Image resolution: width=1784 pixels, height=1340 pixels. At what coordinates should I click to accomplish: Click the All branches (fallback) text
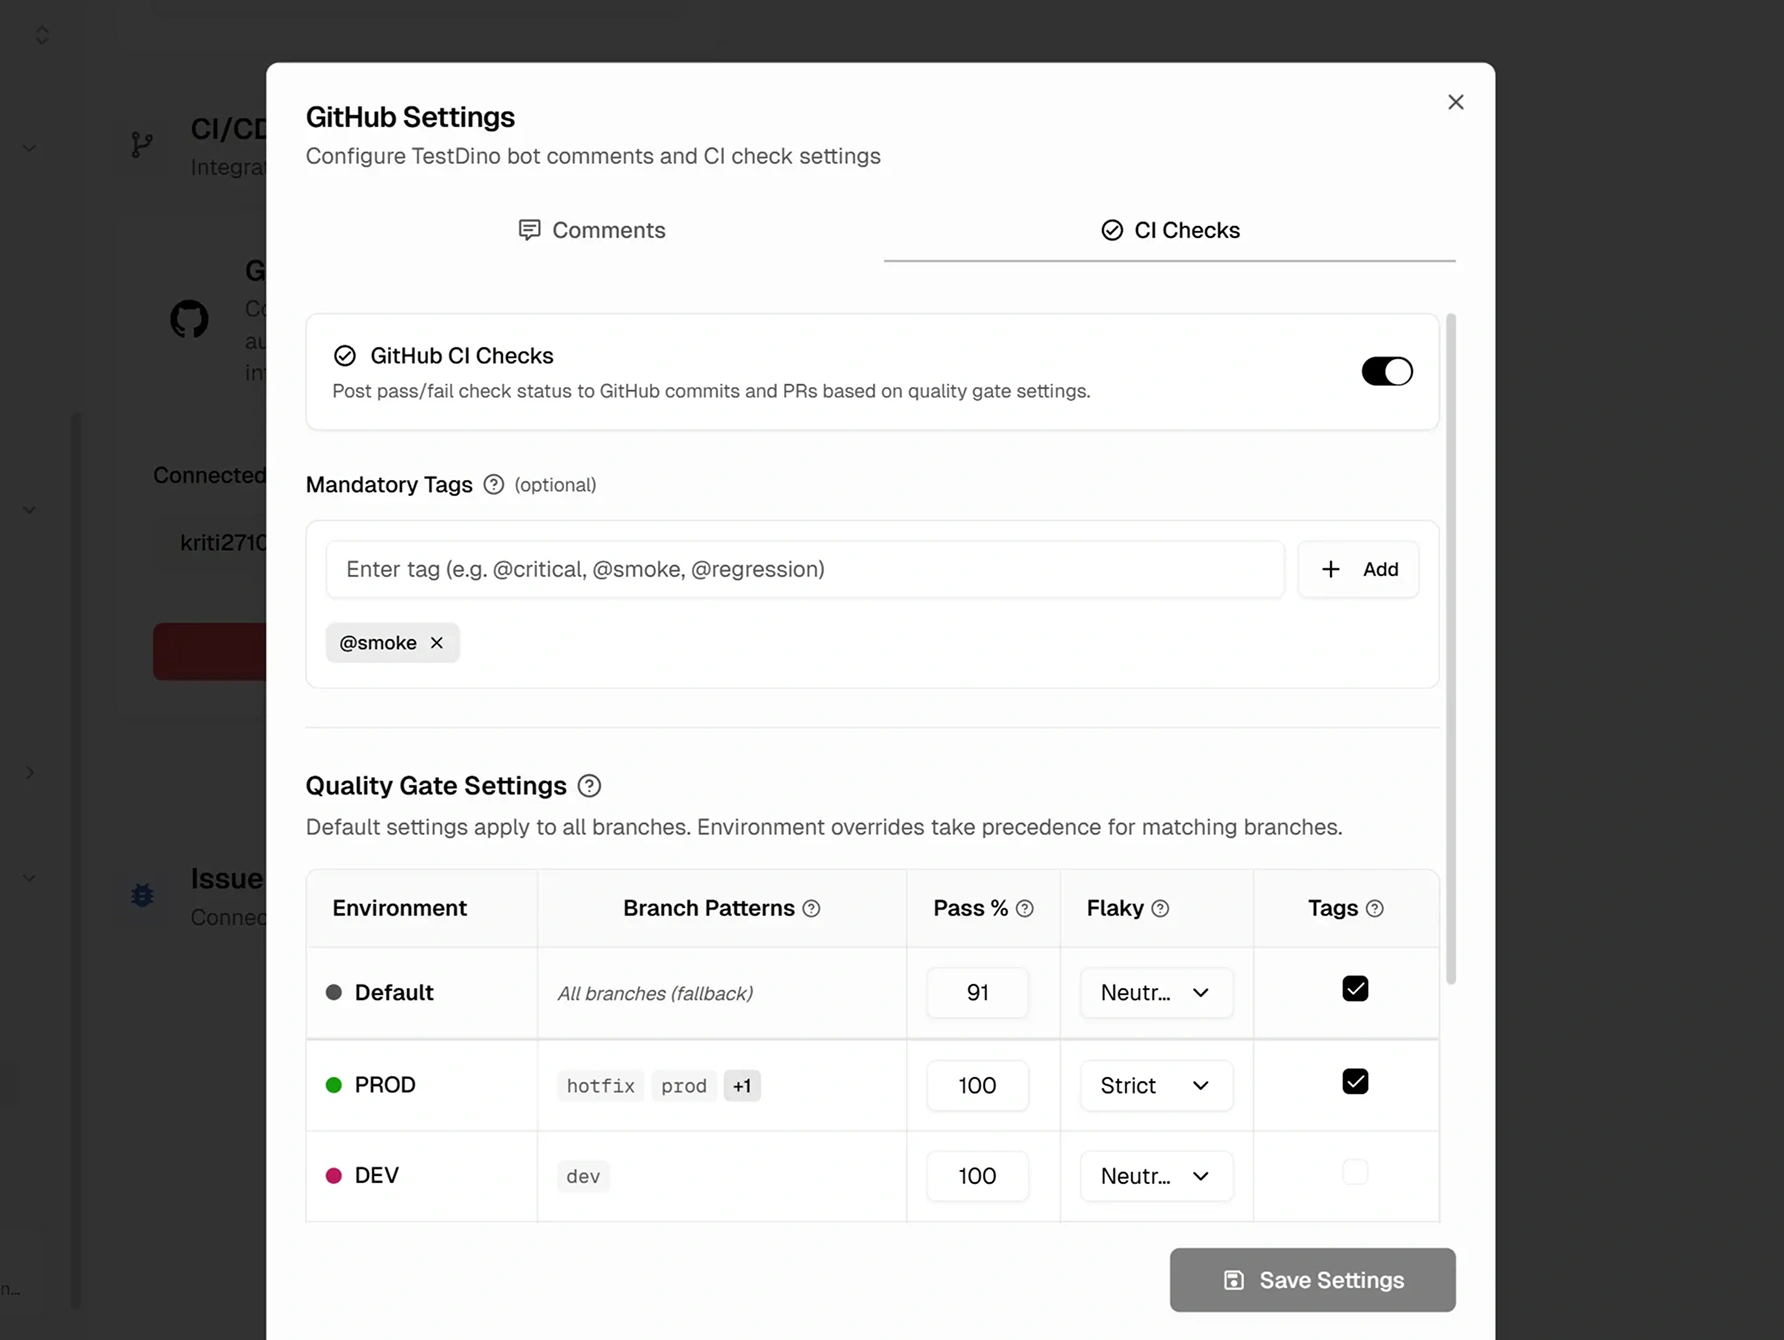655,994
